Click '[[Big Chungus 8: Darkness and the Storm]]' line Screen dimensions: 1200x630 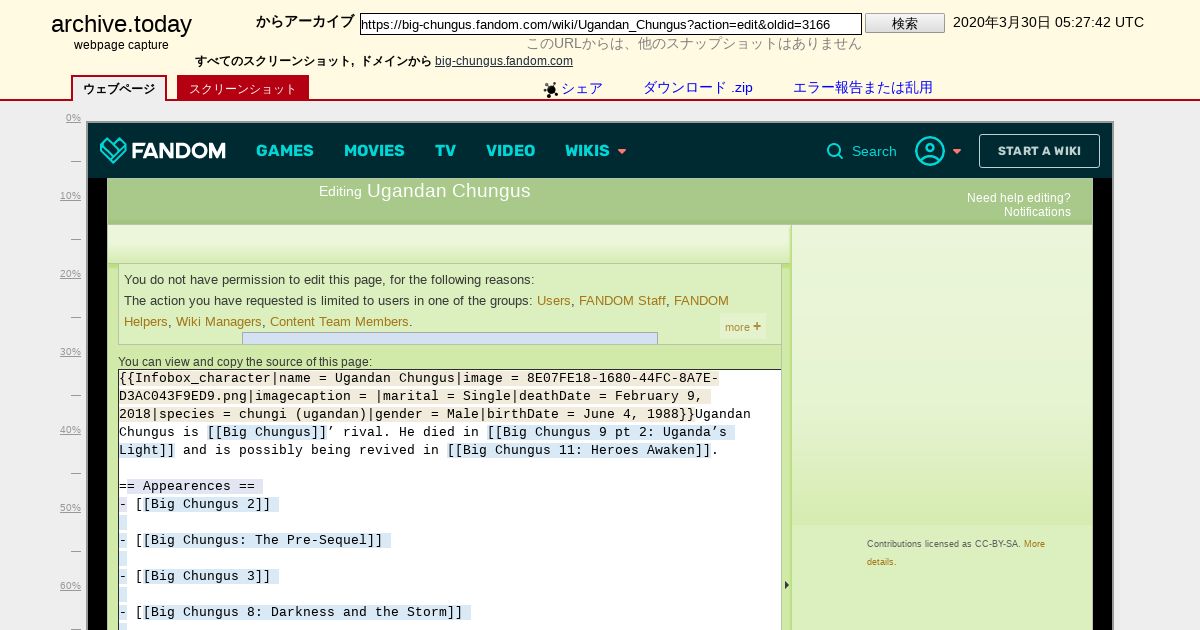pyautogui.click(x=295, y=612)
